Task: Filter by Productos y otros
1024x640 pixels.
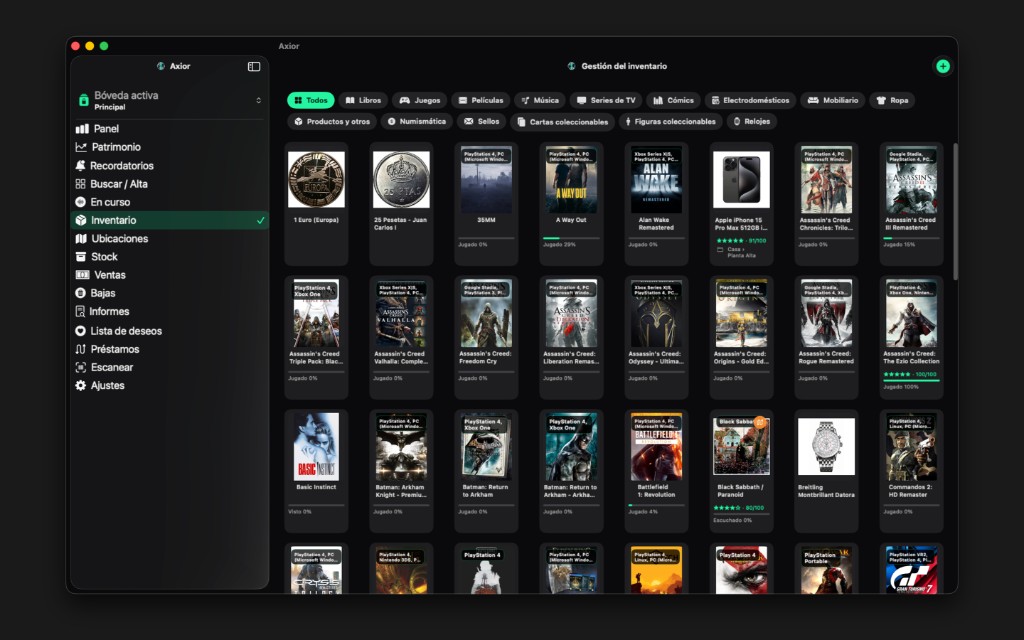Action: tap(332, 121)
